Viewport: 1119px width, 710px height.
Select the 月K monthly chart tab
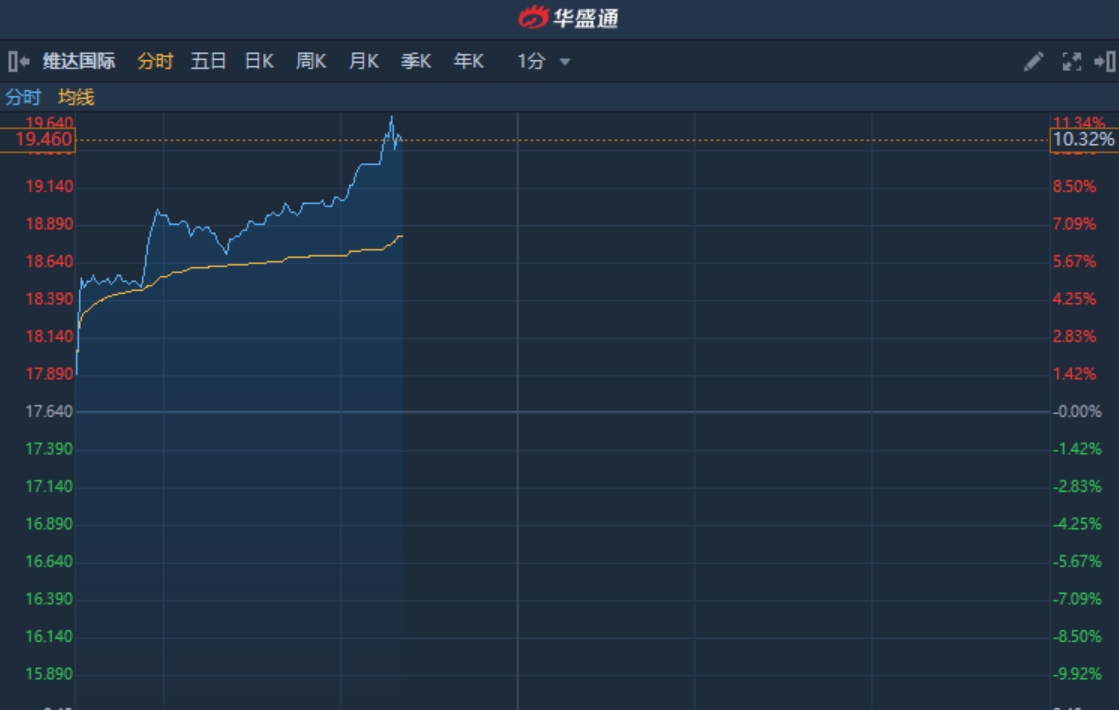click(x=363, y=61)
